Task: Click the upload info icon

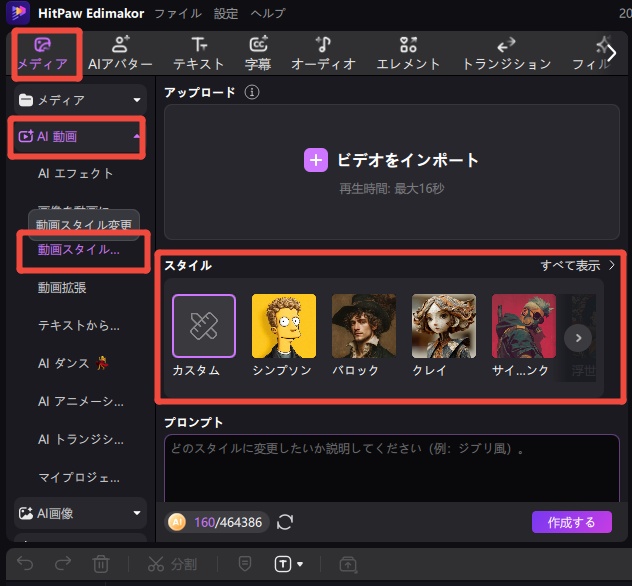Action: [252, 92]
